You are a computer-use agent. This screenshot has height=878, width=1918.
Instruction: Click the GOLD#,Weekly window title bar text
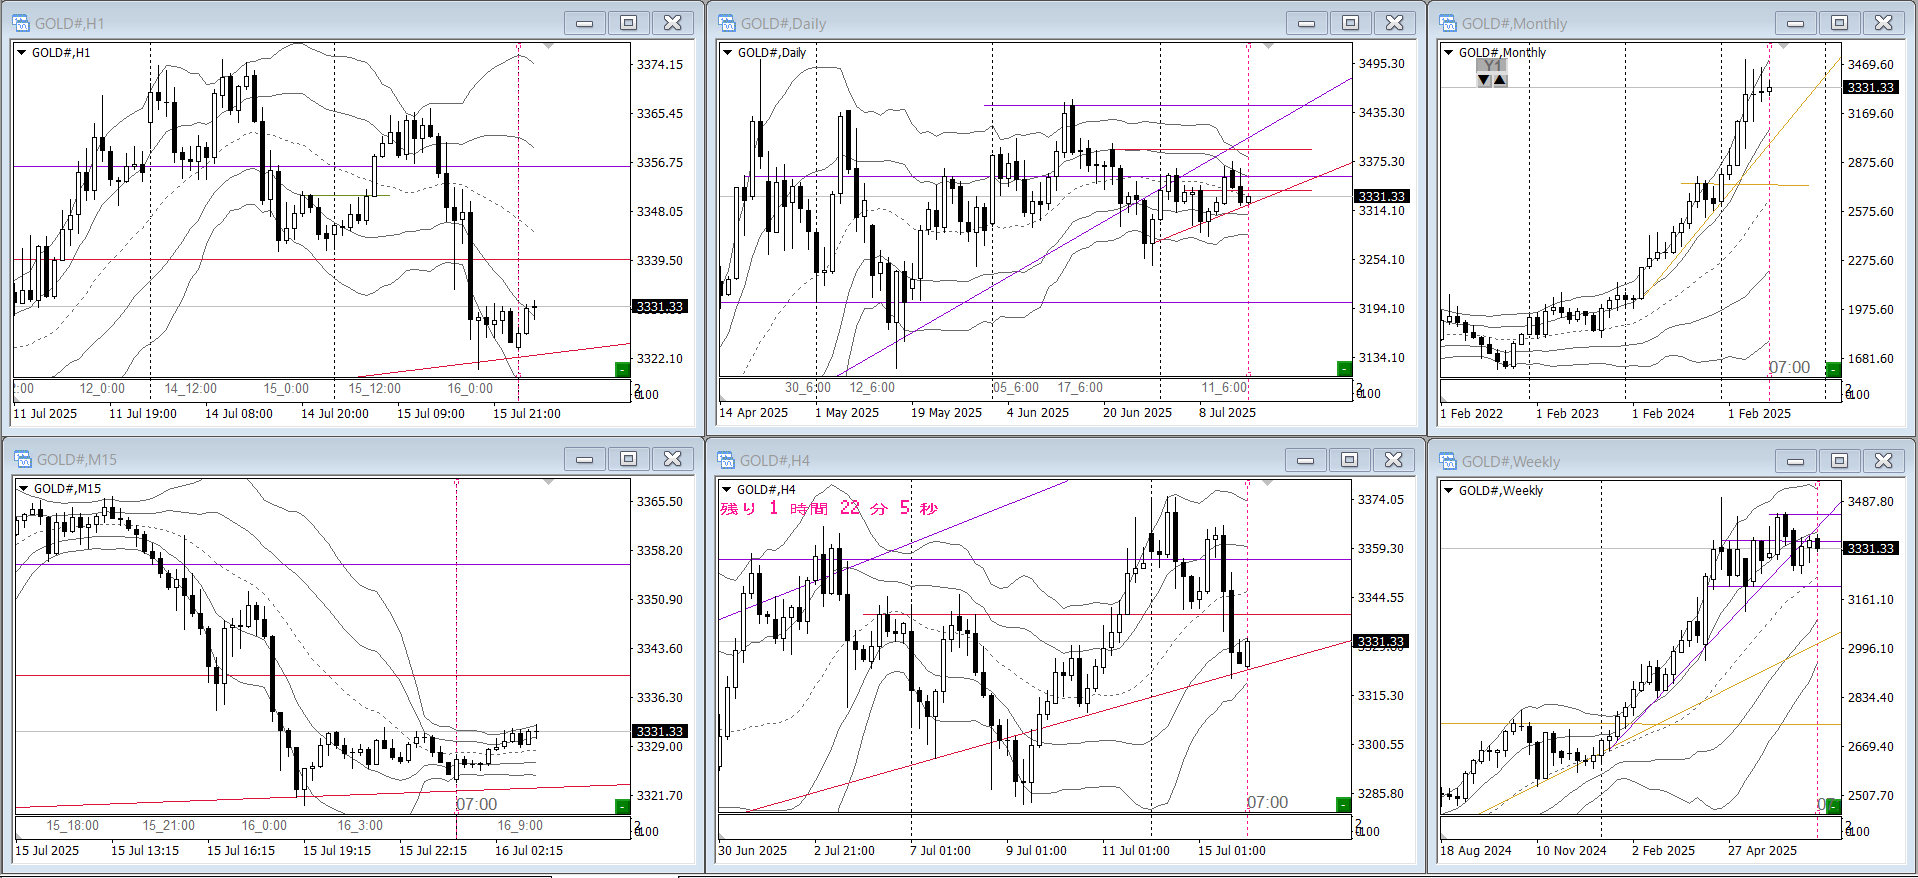(1511, 461)
